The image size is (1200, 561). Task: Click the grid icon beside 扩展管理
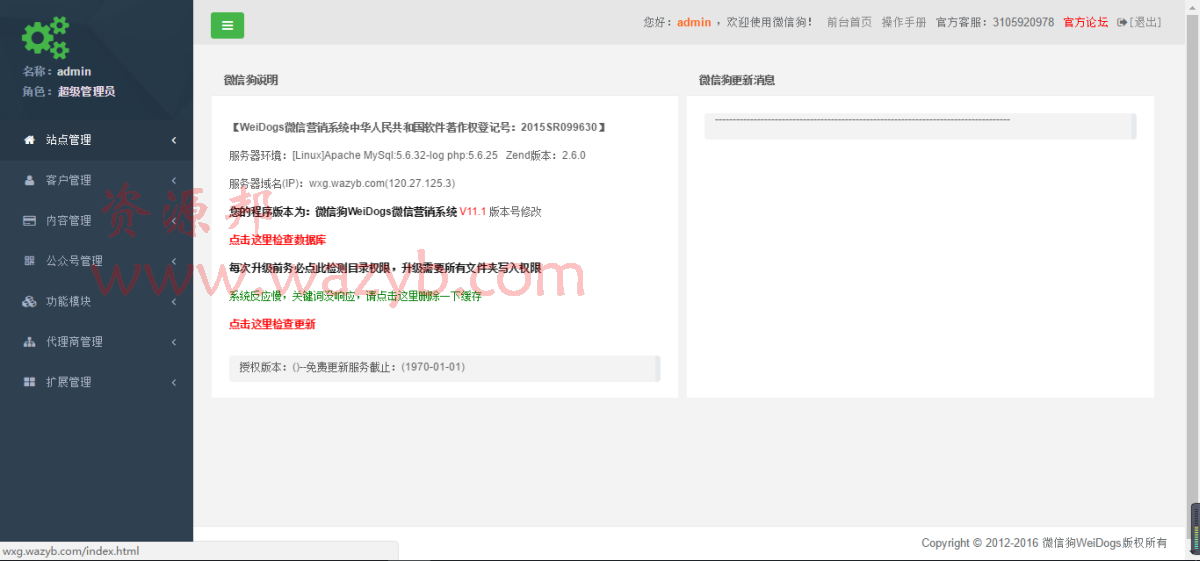pos(29,382)
